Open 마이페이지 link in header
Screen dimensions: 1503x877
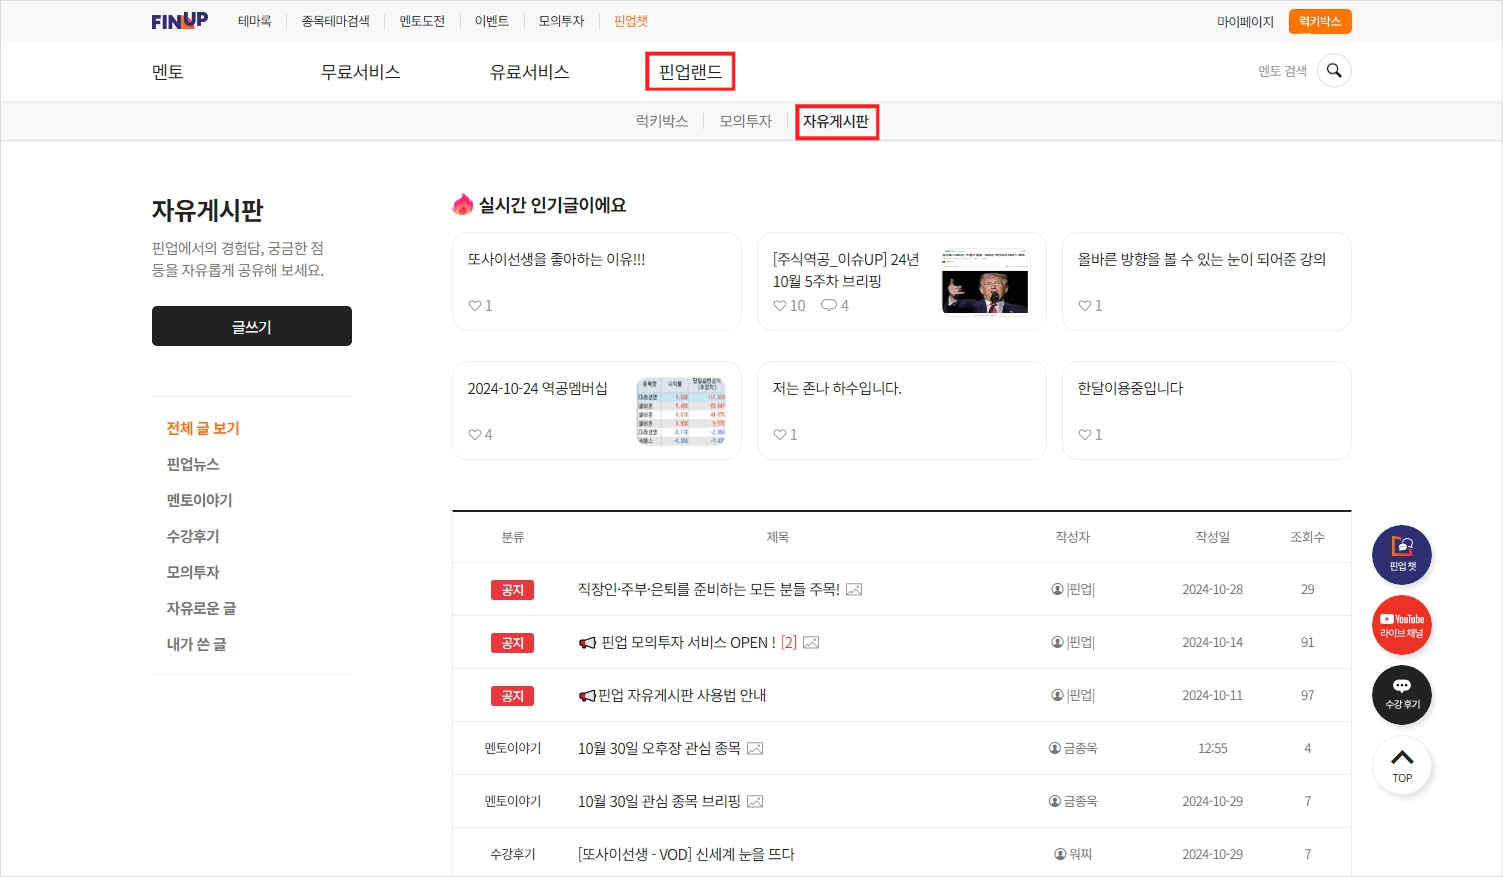pyautogui.click(x=1245, y=21)
